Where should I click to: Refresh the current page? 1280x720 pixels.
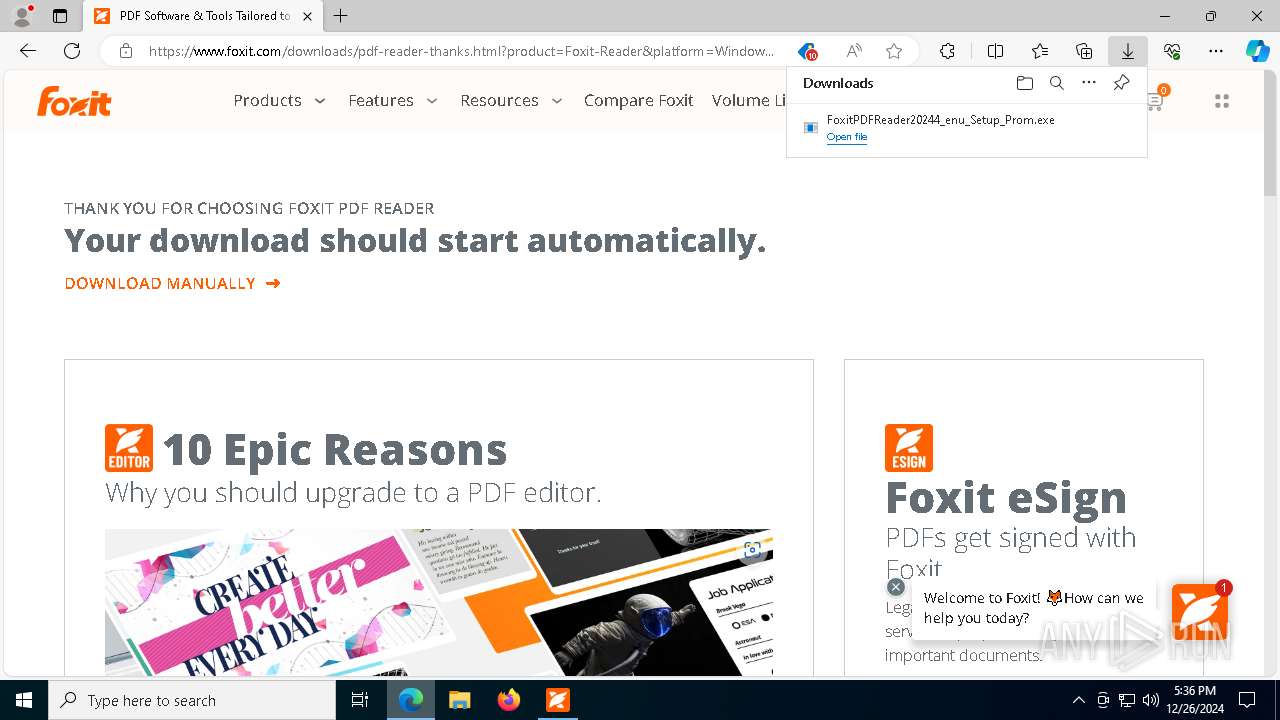(72, 51)
